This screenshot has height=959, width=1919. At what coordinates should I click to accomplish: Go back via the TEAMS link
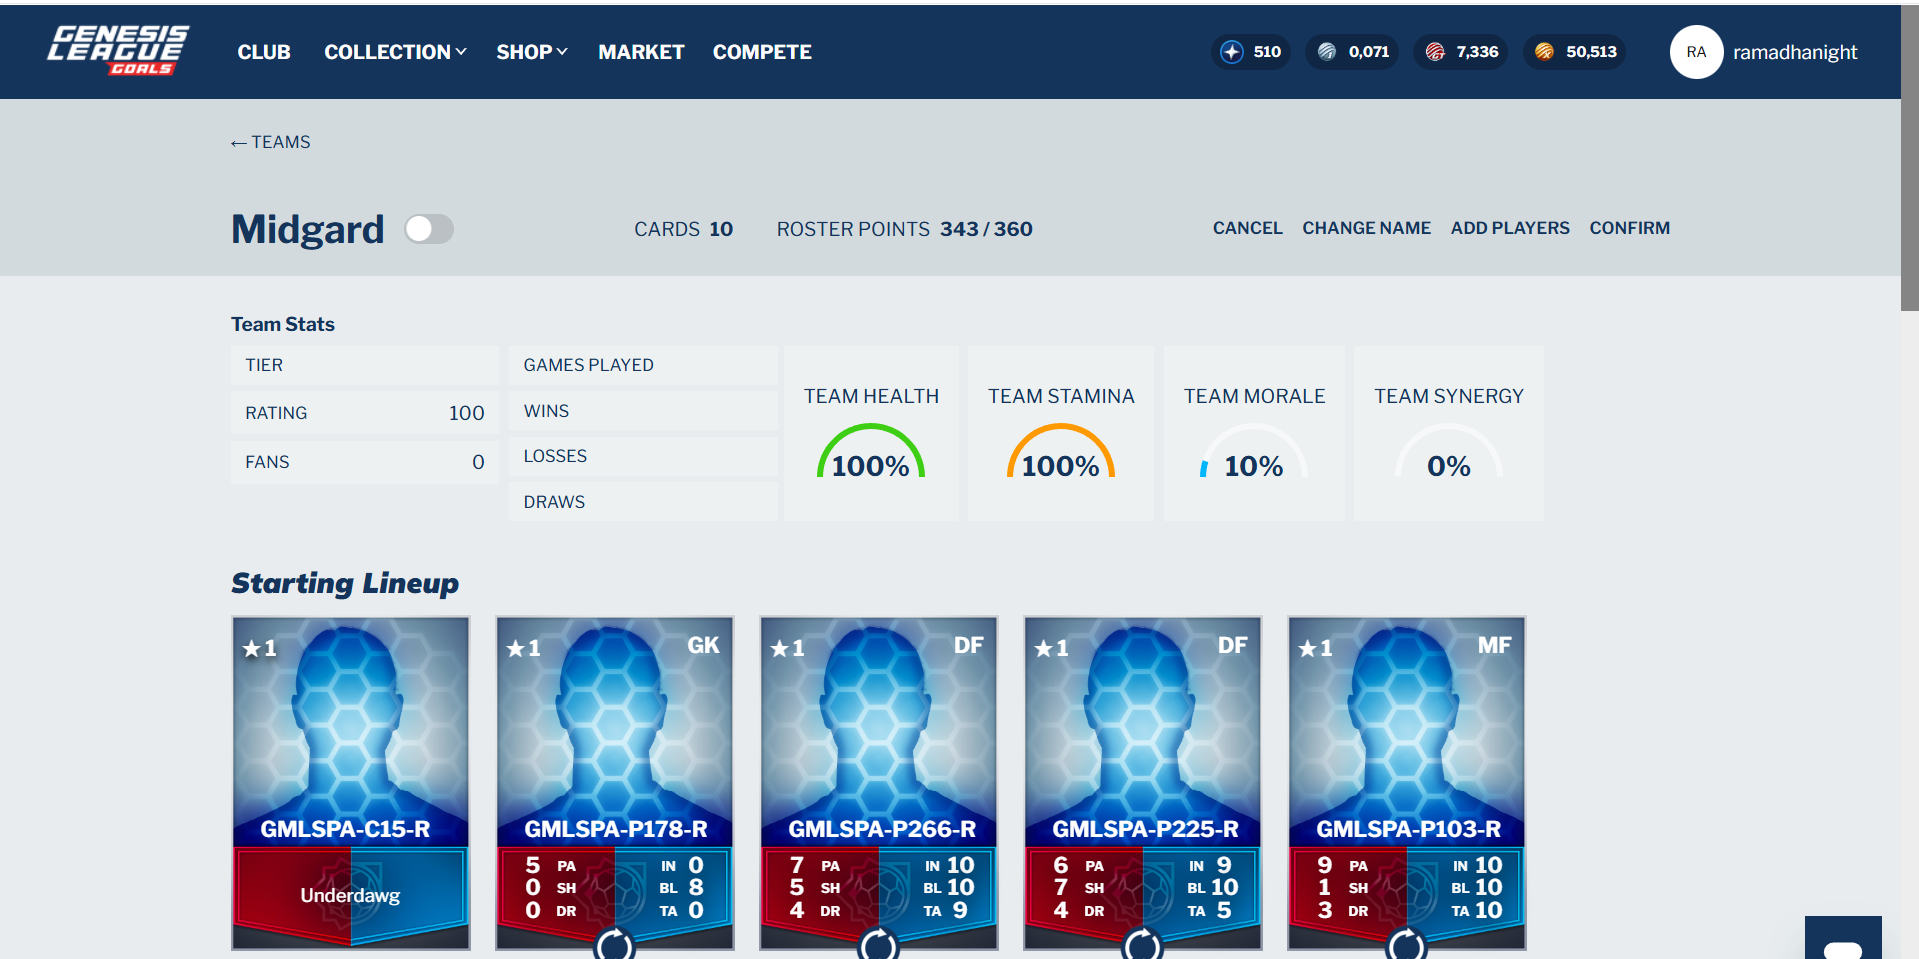(270, 142)
